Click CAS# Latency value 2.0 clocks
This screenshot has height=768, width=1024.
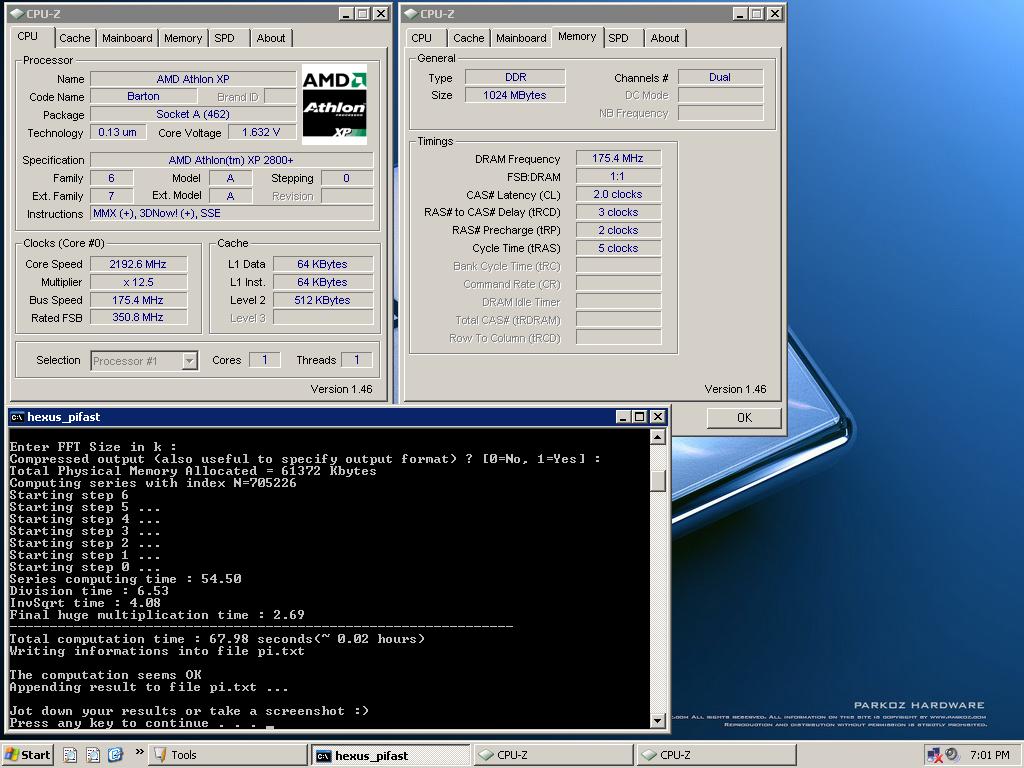pos(618,195)
